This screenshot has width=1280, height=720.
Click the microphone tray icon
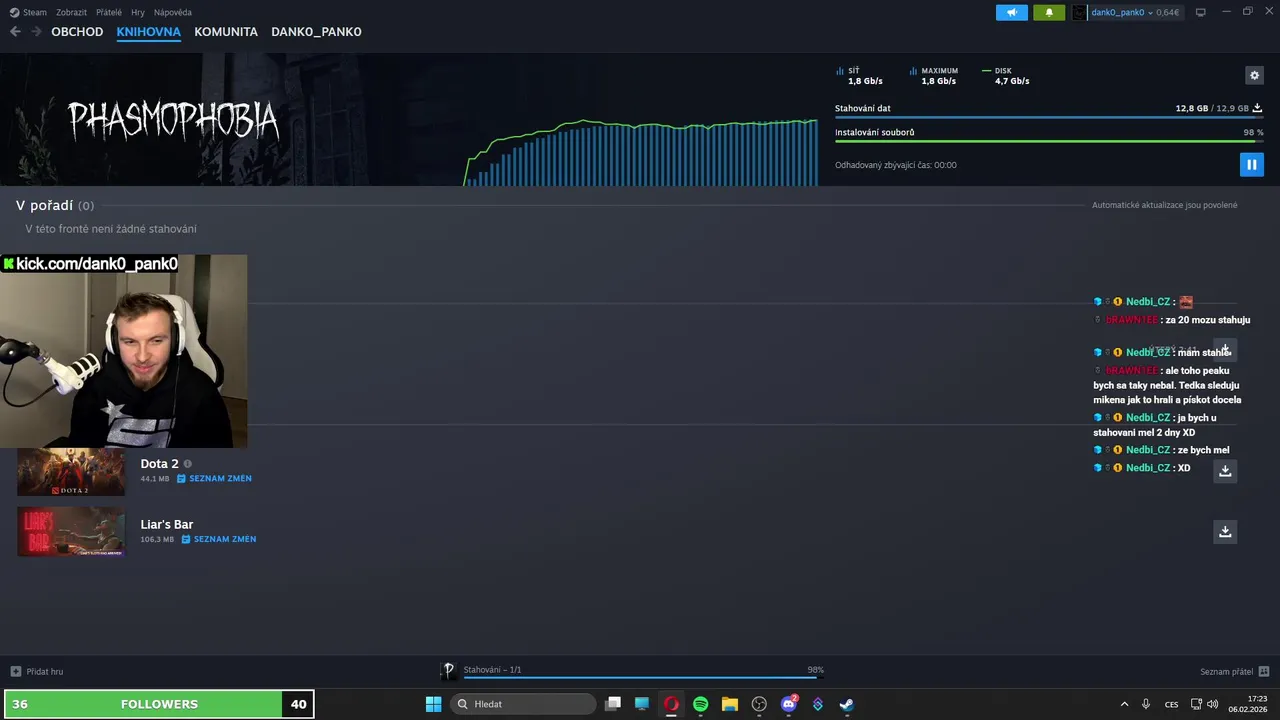[x=1146, y=704]
